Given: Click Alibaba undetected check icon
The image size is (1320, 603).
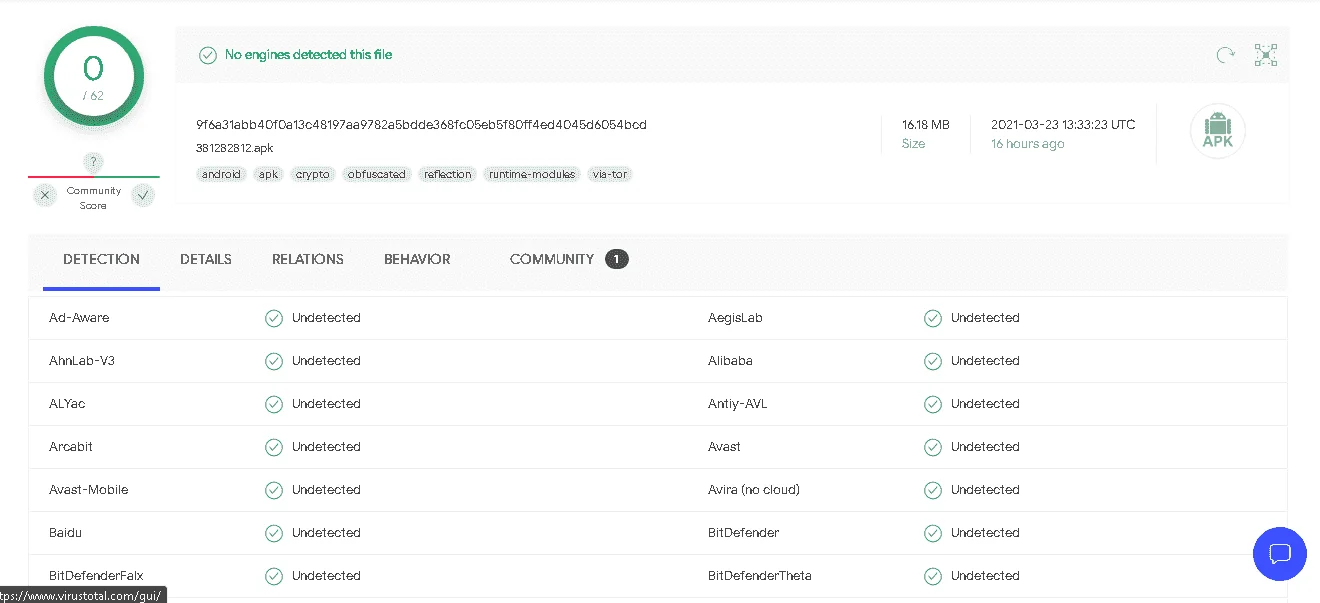Looking at the screenshot, I should pos(933,361).
